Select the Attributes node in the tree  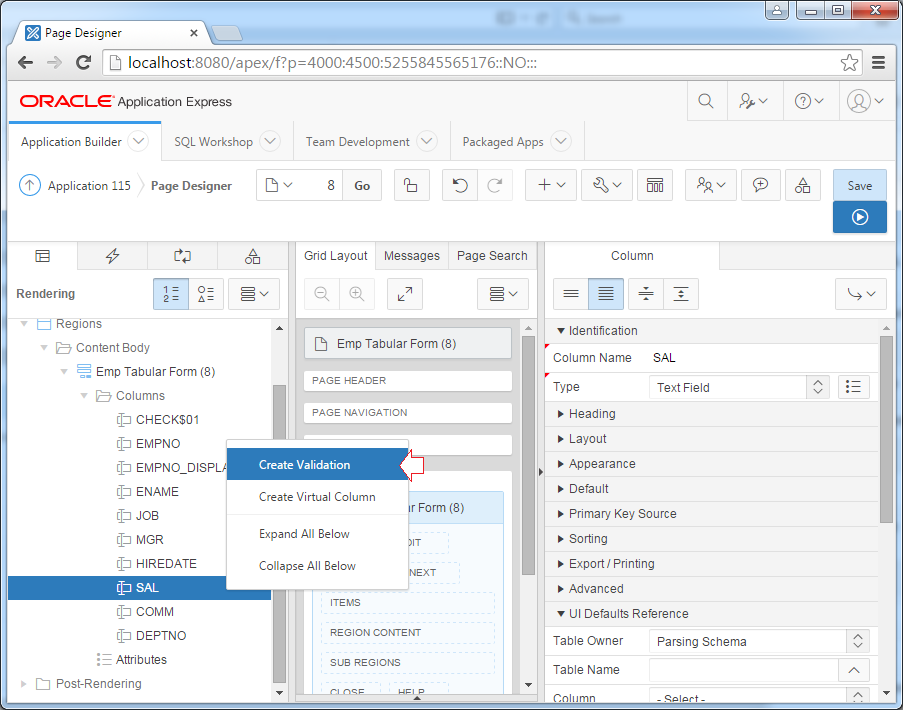141,660
